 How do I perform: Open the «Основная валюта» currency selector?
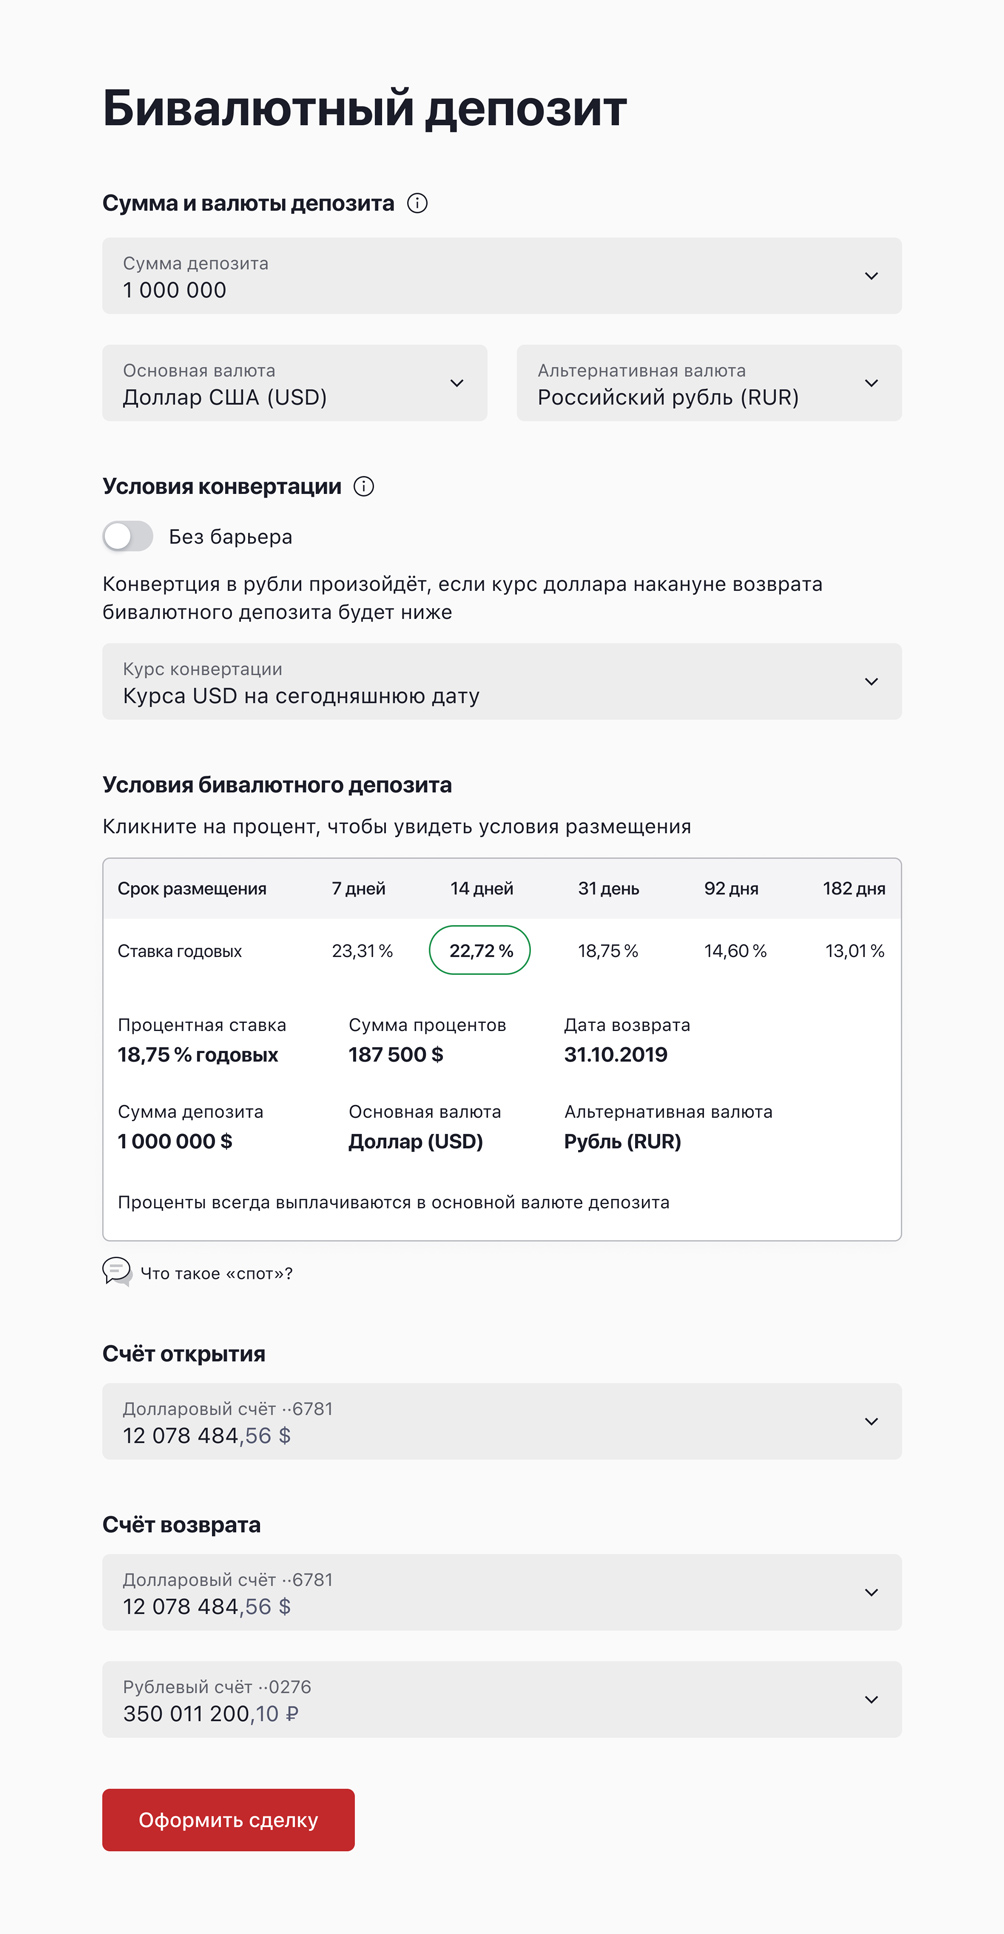[x=459, y=383]
